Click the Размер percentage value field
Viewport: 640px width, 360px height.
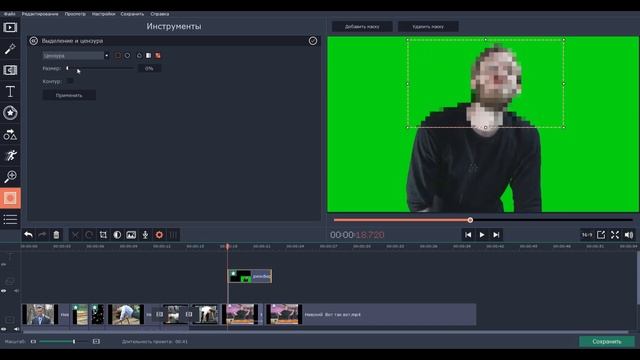(x=149, y=69)
